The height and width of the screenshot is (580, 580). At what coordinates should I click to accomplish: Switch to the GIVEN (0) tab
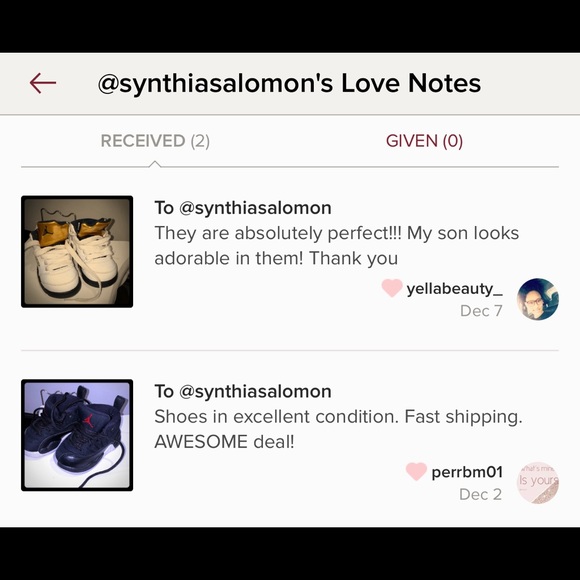[424, 141]
